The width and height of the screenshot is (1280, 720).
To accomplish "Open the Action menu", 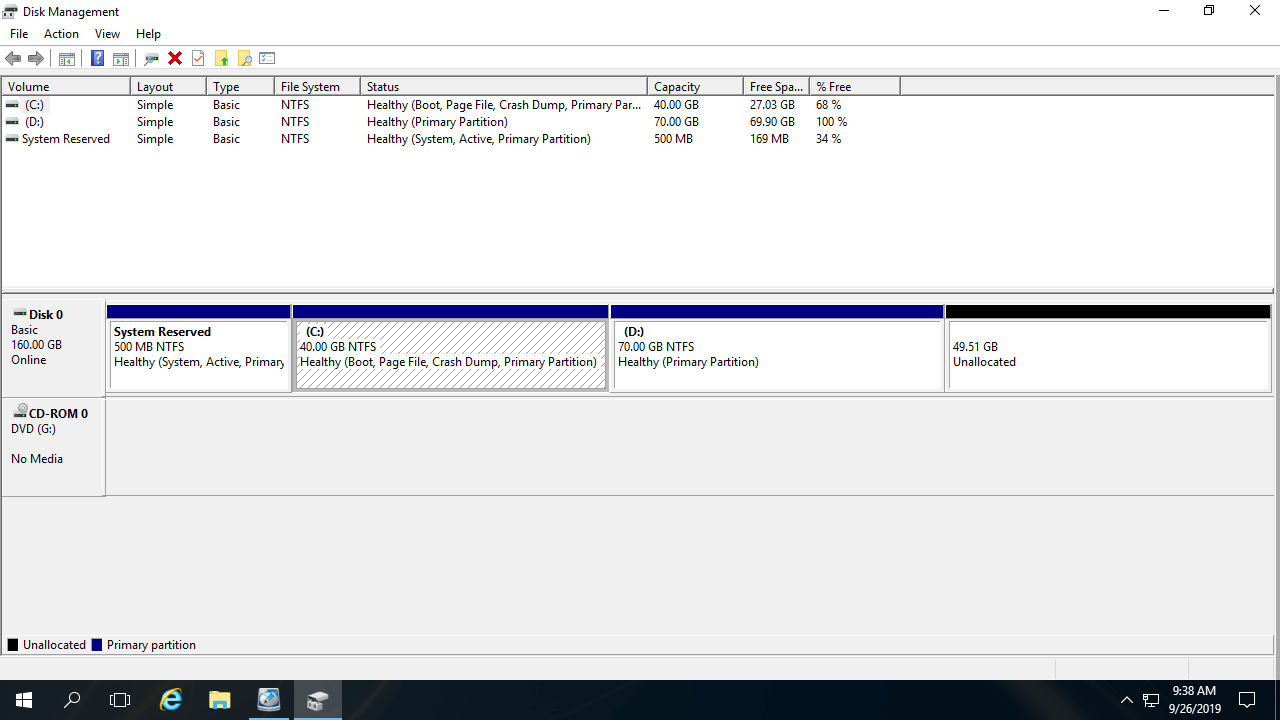I will (61, 34).
